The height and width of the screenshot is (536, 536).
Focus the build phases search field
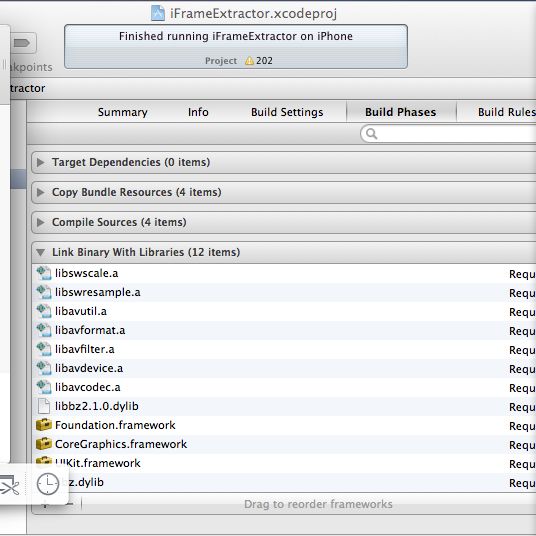pyautogui.click(x=448, y=134)
